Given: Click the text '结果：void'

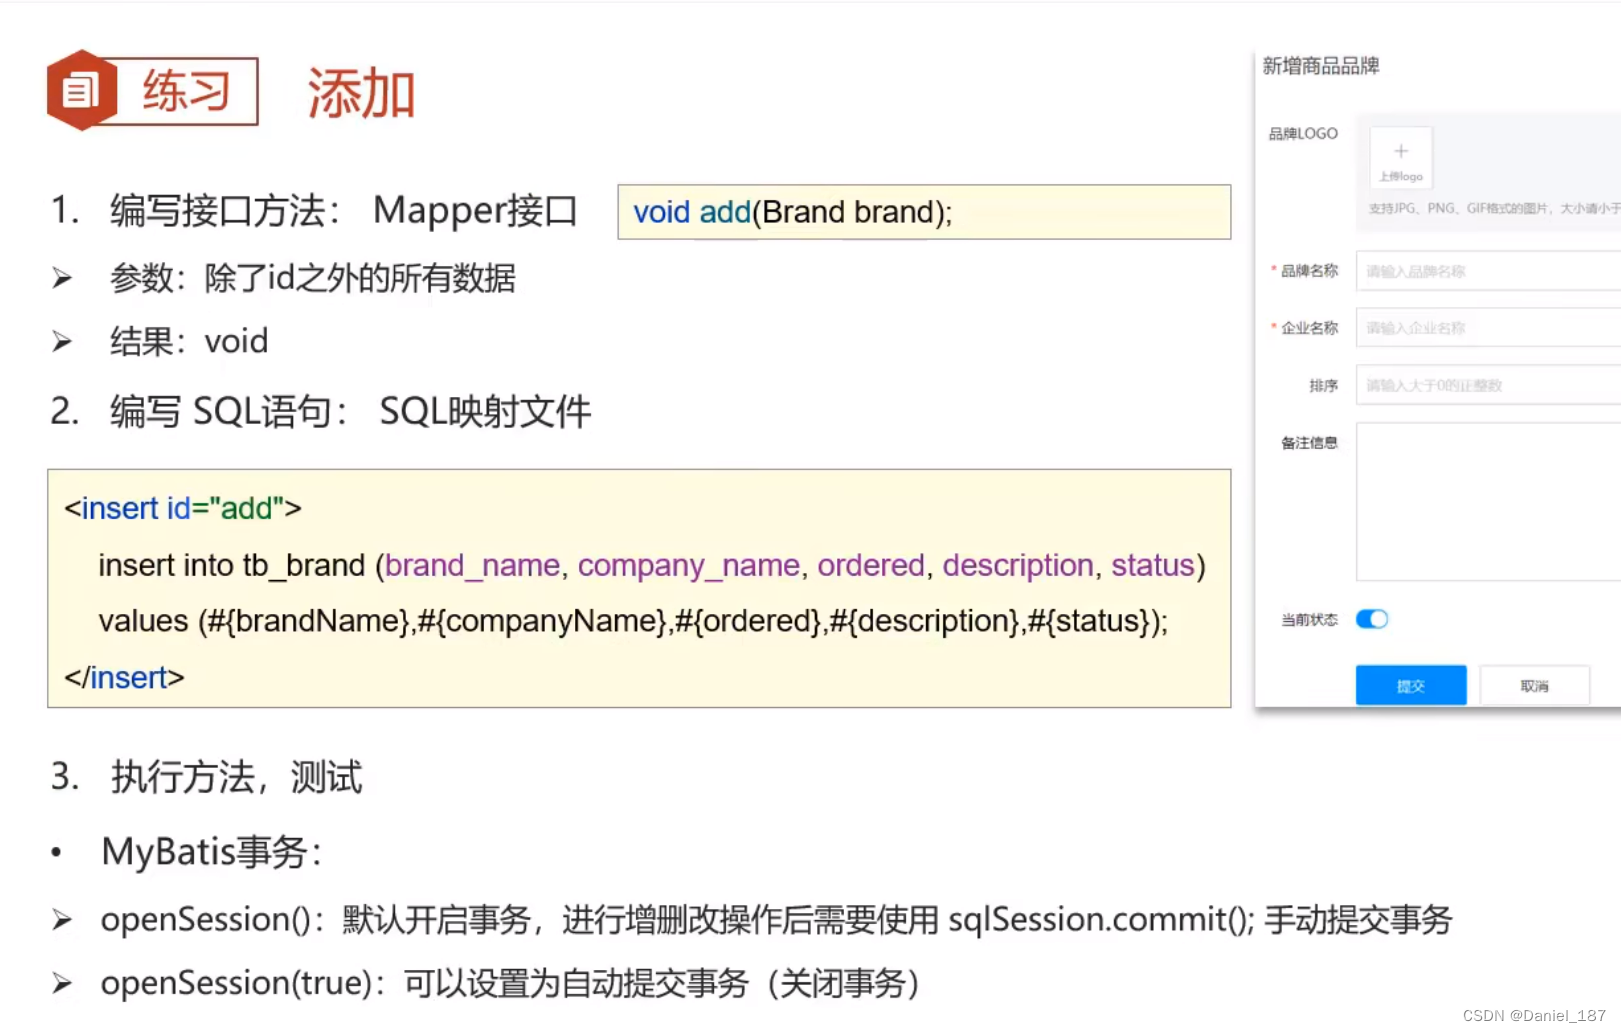Looking at the screenshot, I should pyautogui.click(x=189, y=341).
